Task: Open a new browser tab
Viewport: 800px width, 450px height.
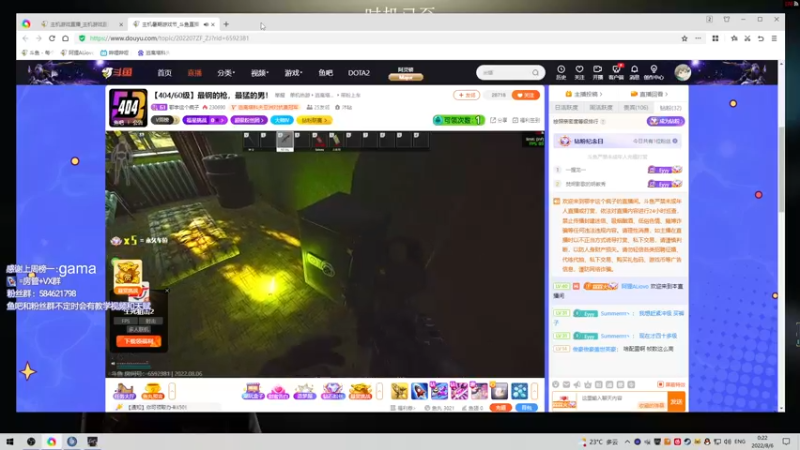Action: 226,24
